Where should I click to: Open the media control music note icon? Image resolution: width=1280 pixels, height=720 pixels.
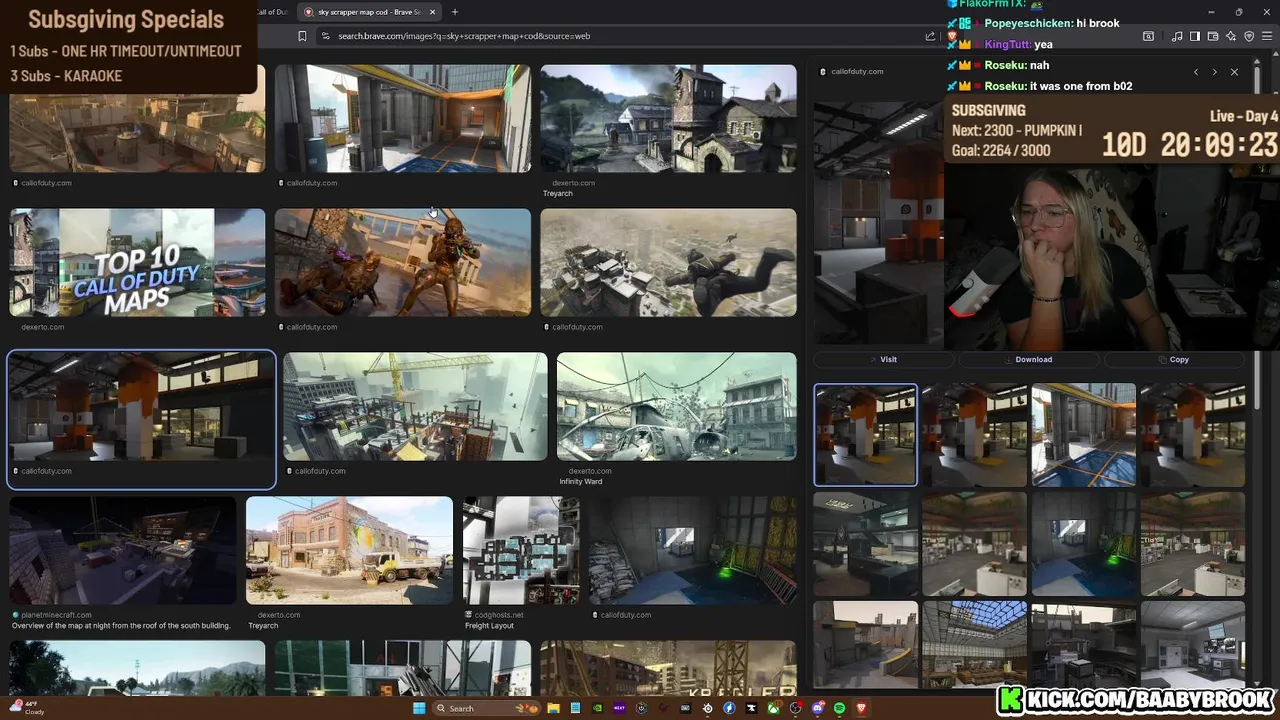tap(1177, 36)
